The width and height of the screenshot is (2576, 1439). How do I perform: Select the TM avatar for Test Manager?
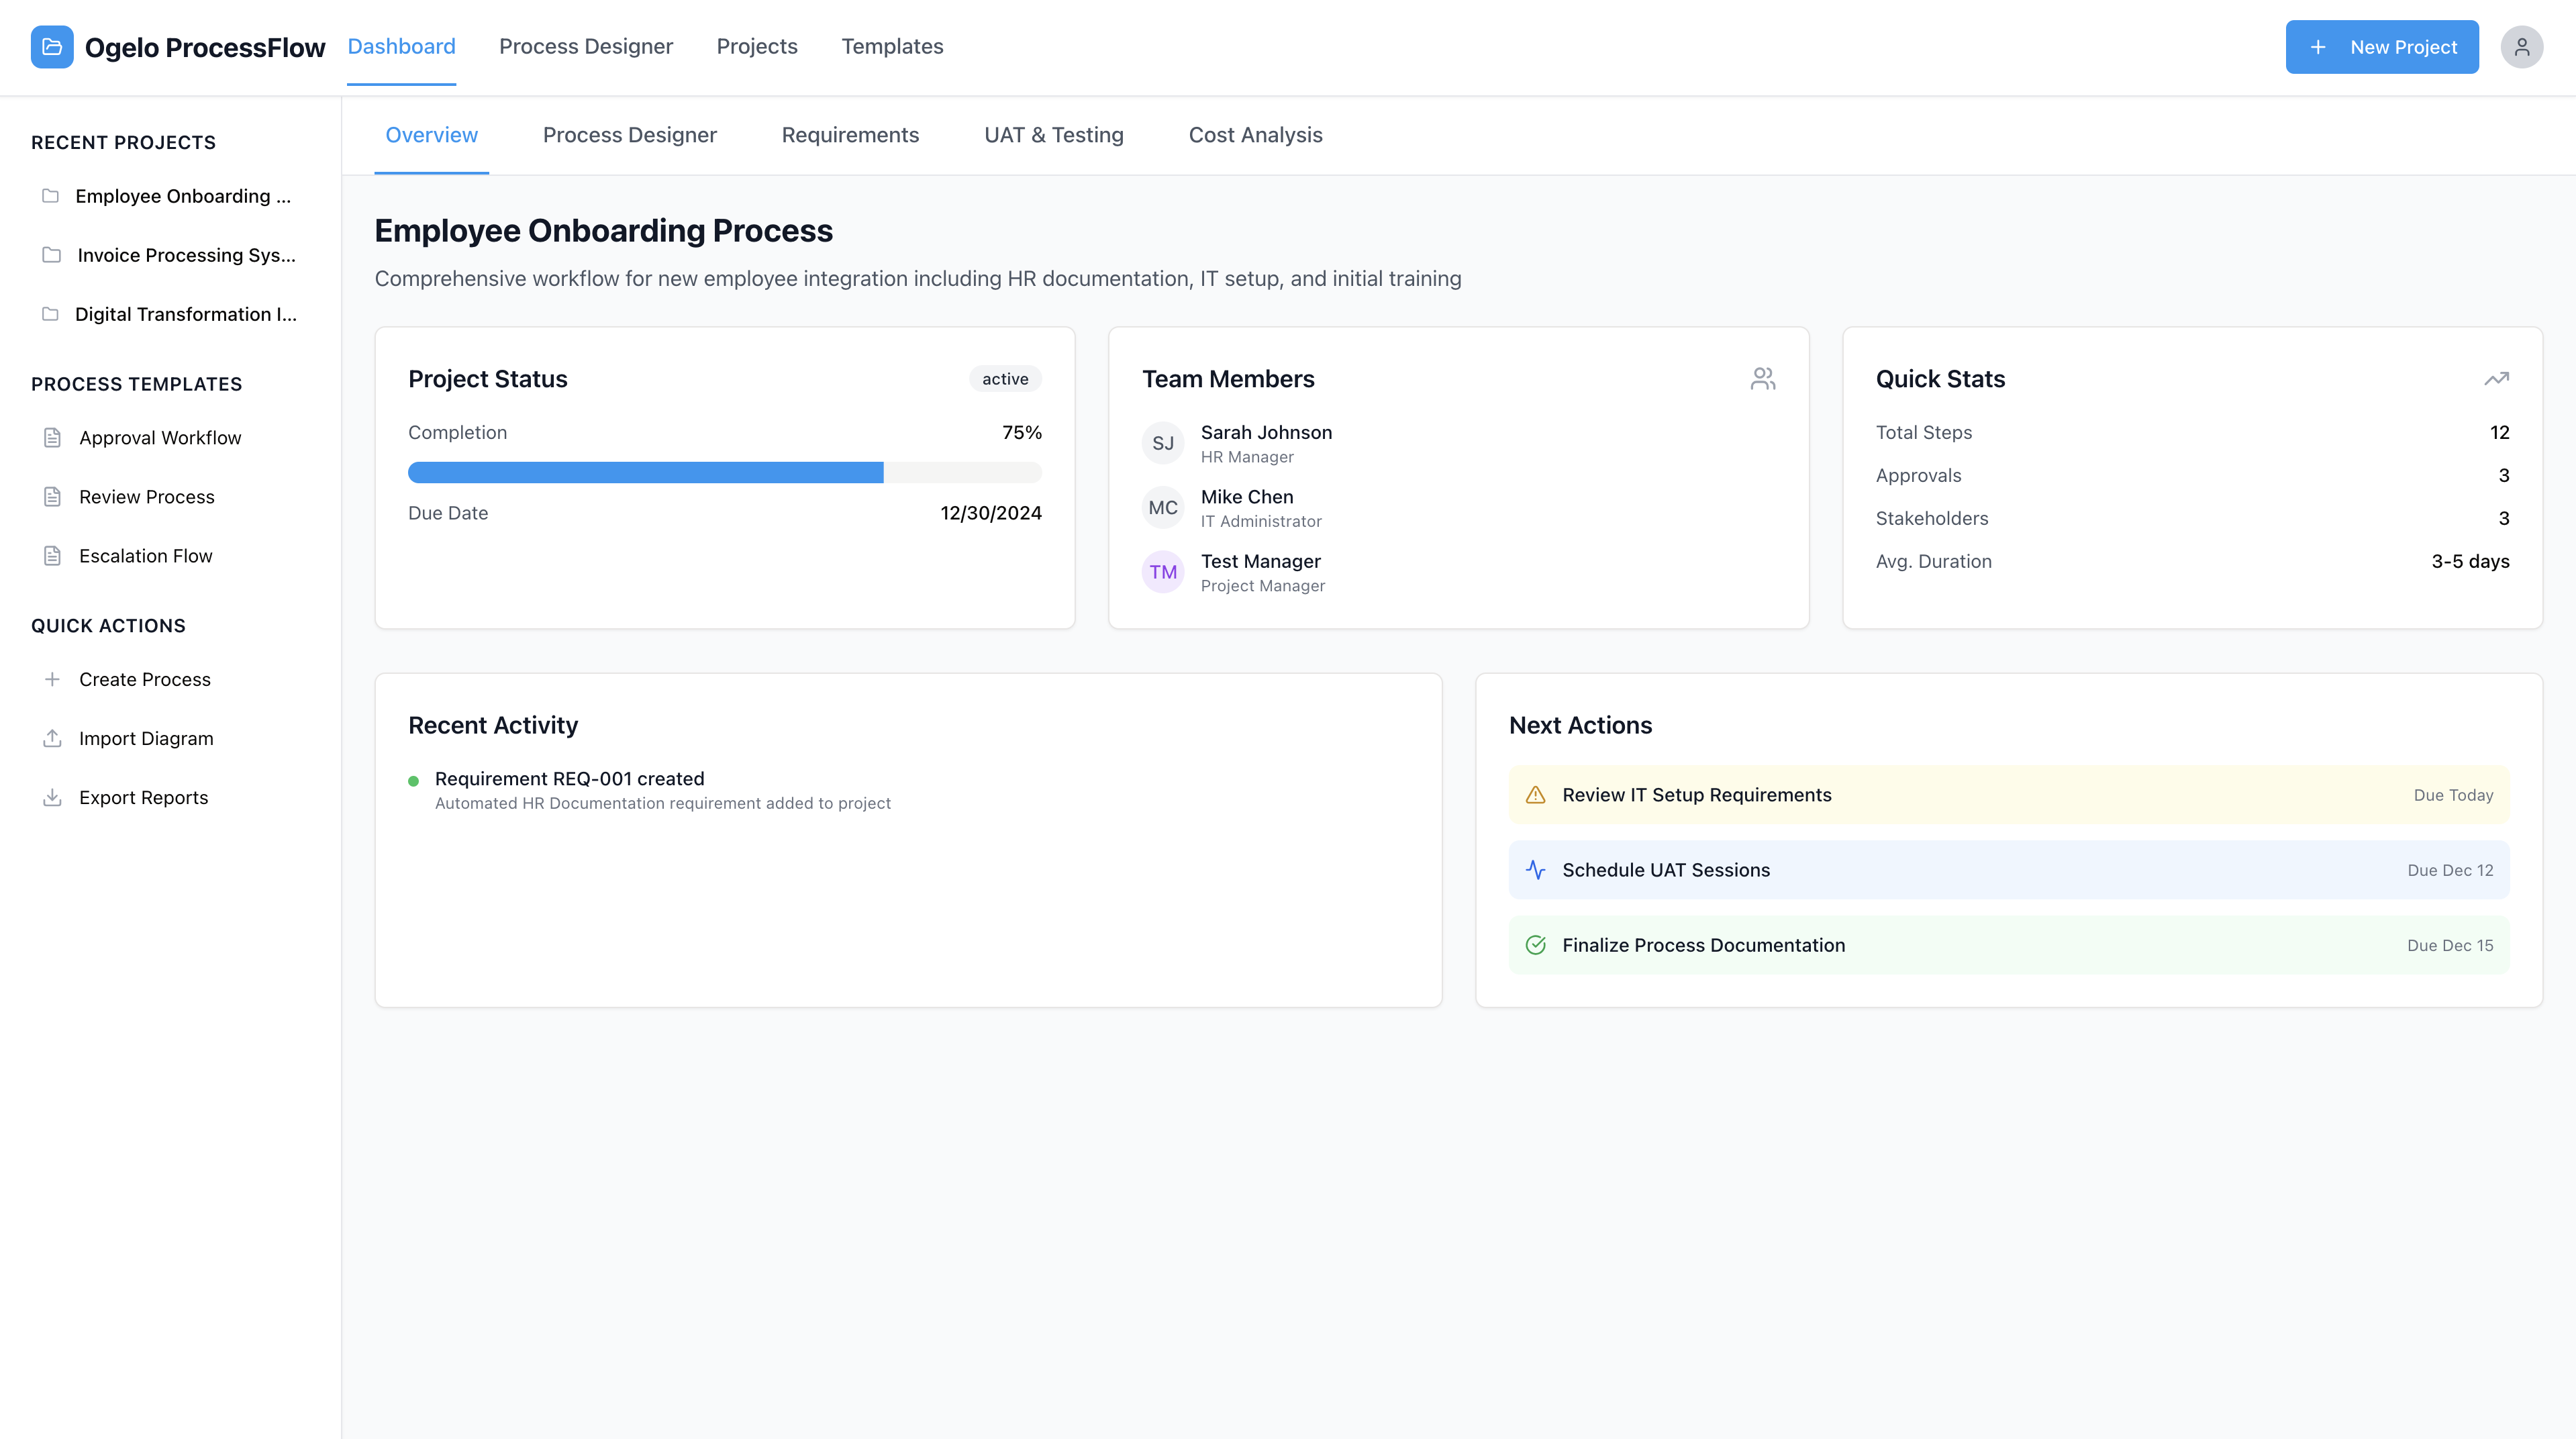(1162, 572)
